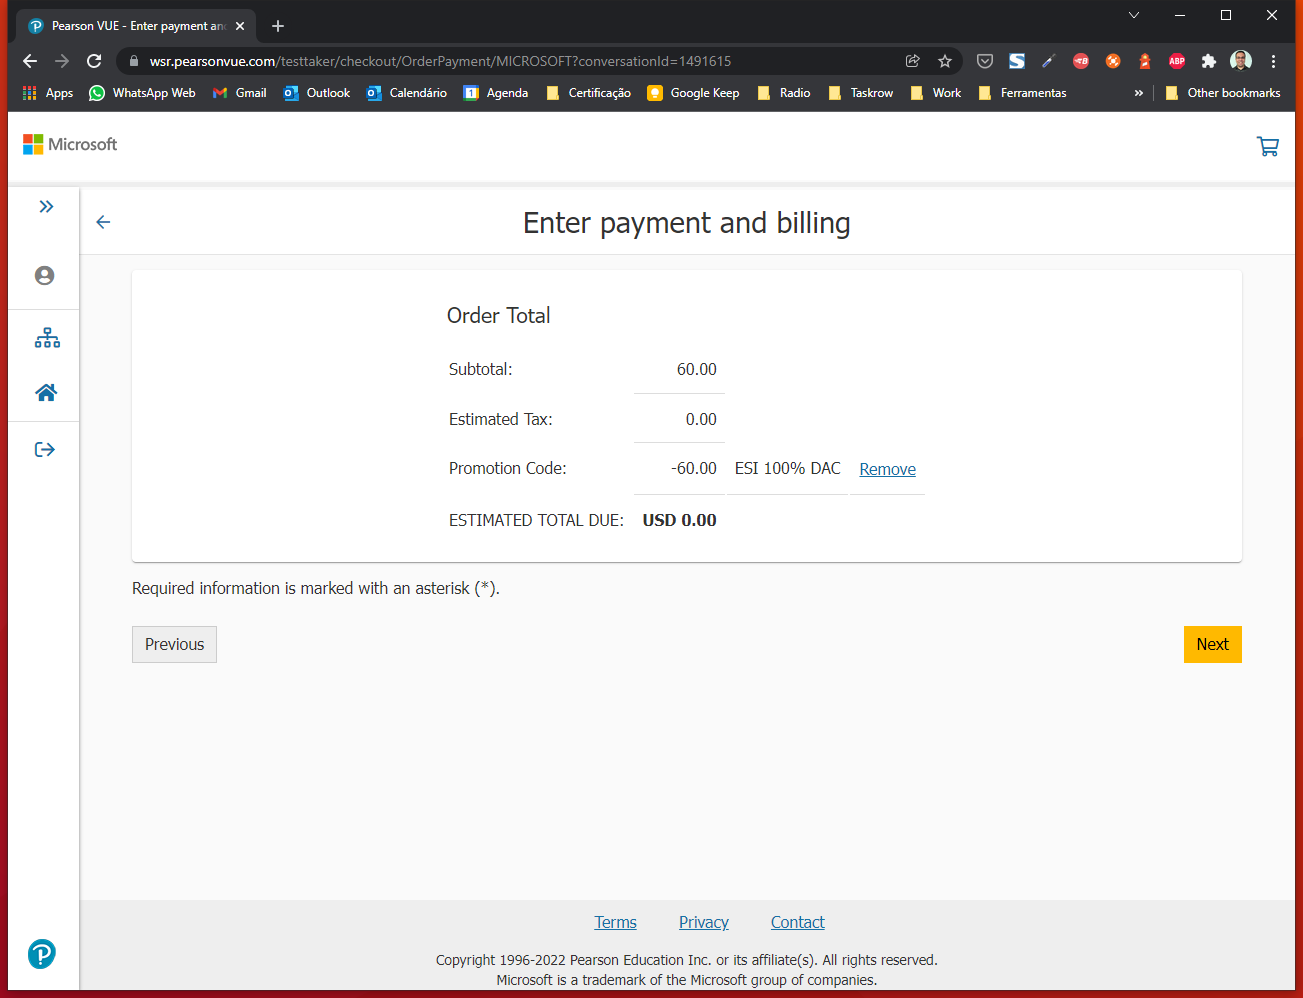The image size is (1303, 998).
Task: Expand the sidebar with double chevron
Action: click(46, 207)
